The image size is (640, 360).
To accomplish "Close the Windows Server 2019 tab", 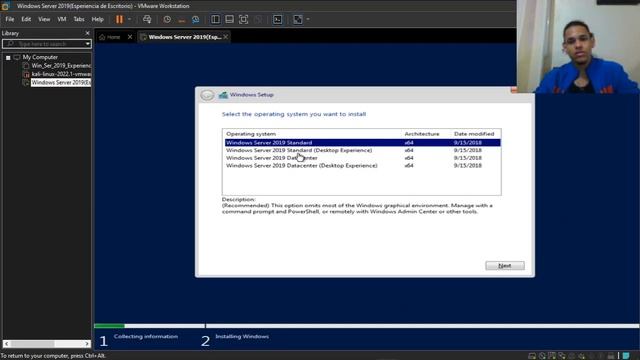I will point(226,37).
